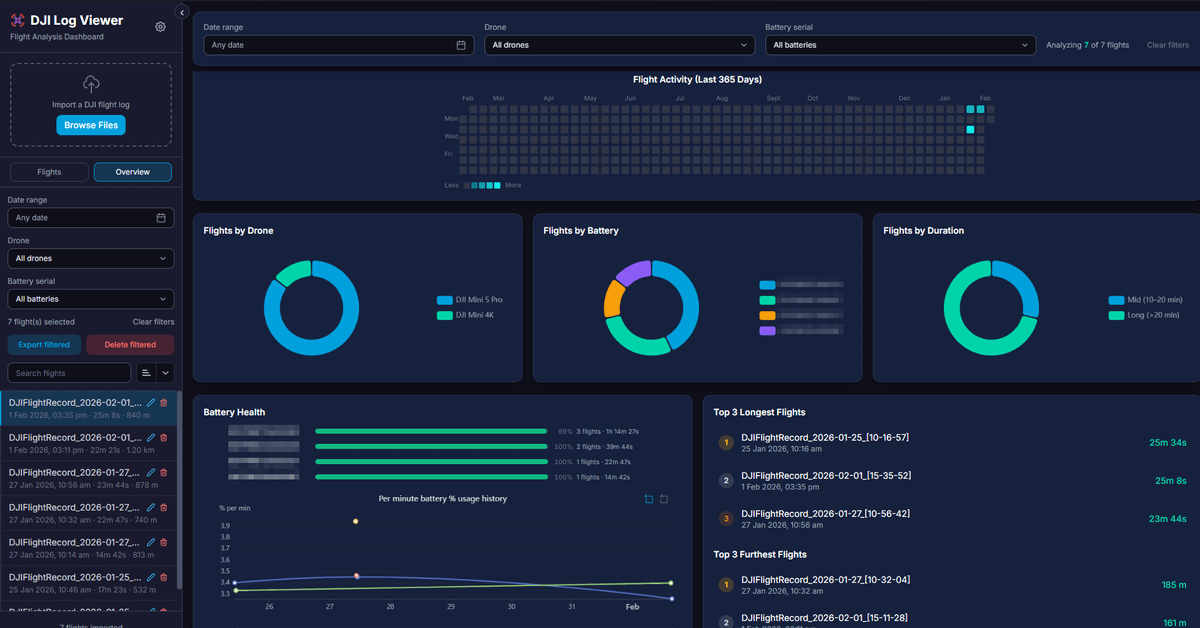Click the Browse Files button
Screen dimensions: 1200x628
pos(91,125)
